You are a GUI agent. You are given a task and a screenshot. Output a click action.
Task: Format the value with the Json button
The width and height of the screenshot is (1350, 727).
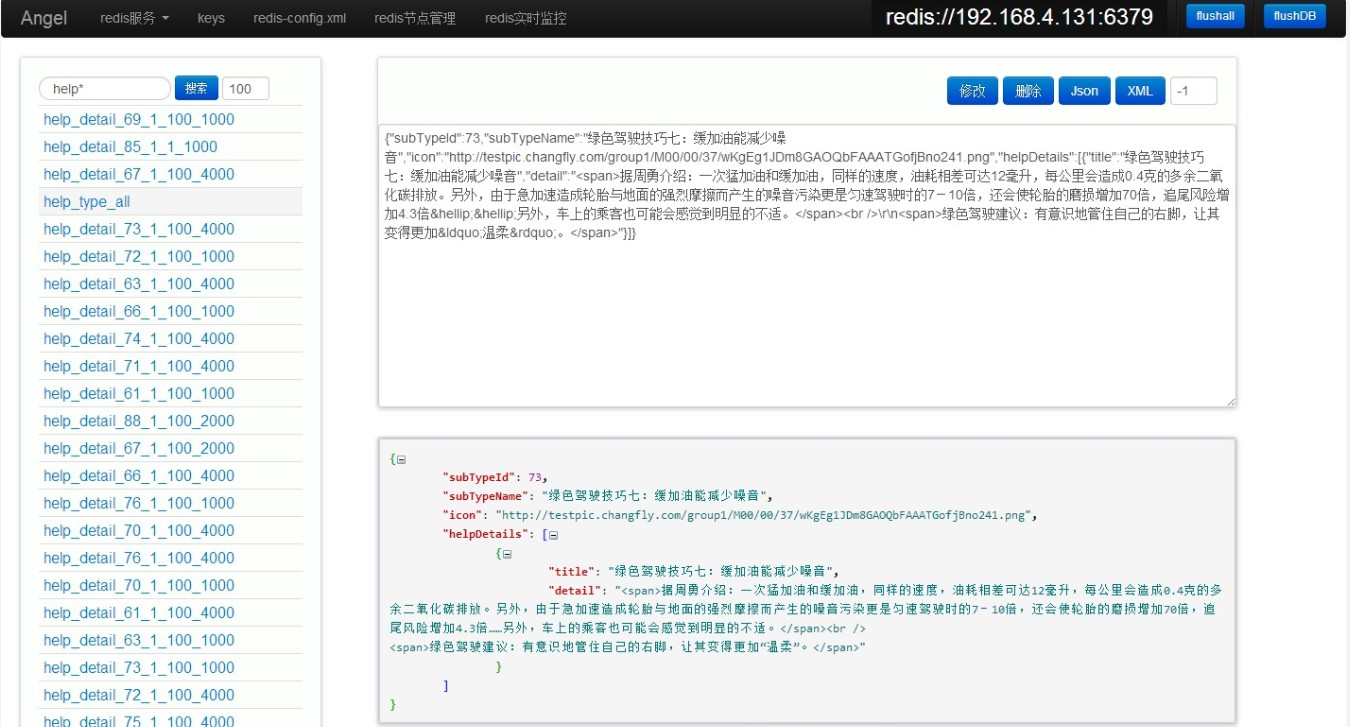click(1084, 91)
